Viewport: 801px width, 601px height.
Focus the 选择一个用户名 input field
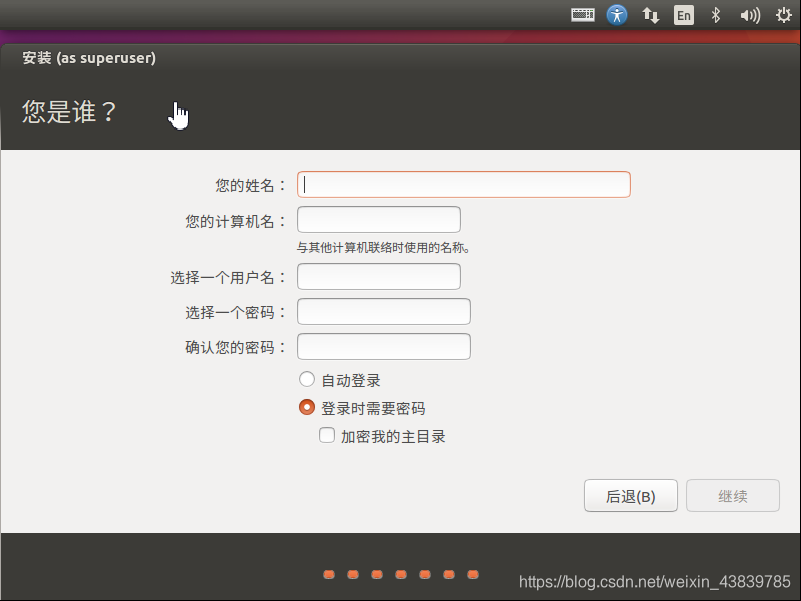click(379, 276)
